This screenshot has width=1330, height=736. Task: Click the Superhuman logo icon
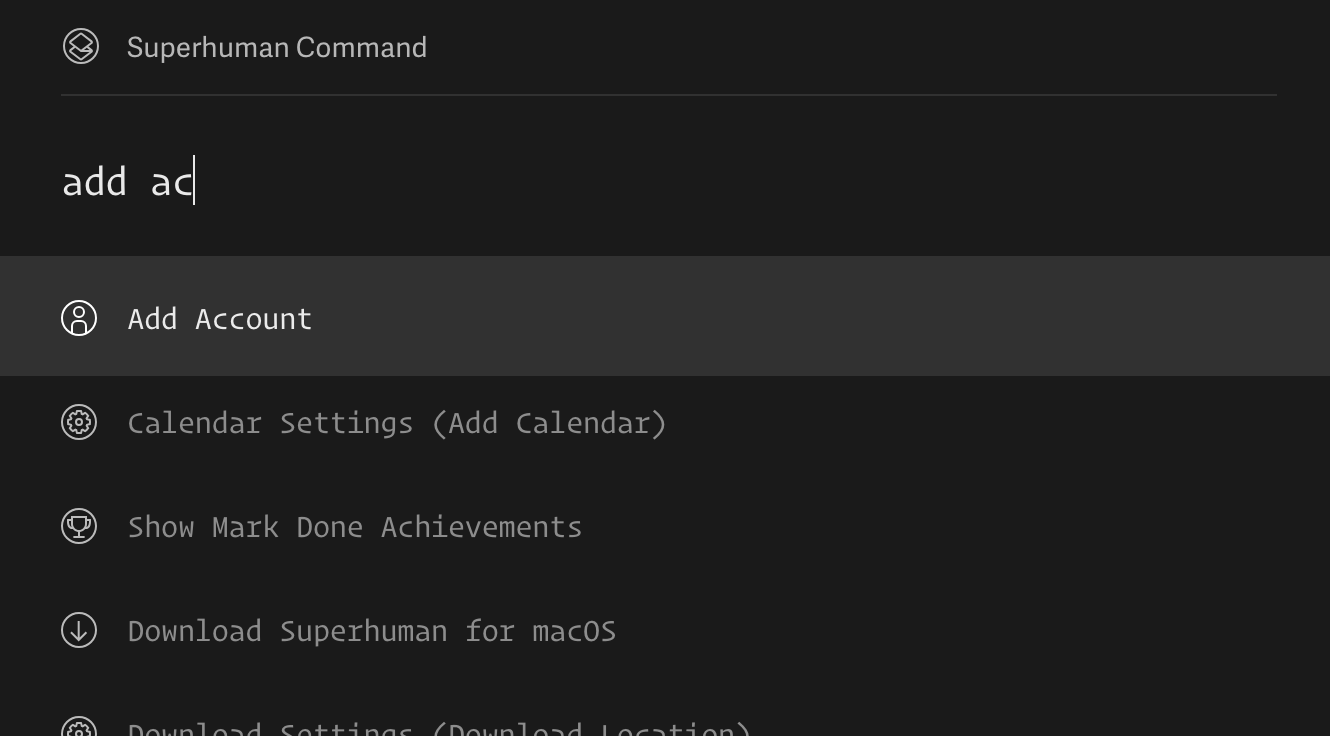tap(81, 46)
